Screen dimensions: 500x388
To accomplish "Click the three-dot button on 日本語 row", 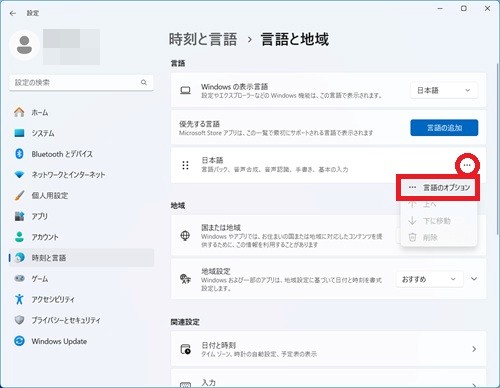I will click(467, 165).
